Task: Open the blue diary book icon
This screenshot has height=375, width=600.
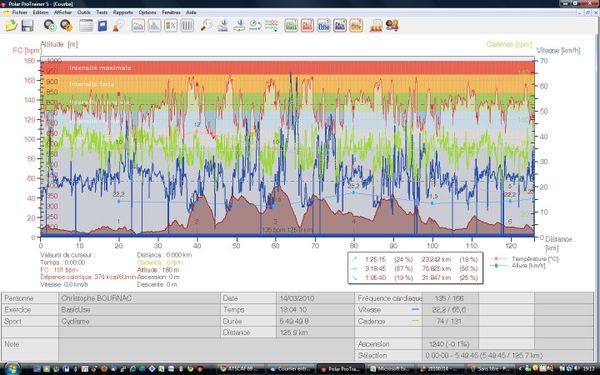Action: coord(102,26)
